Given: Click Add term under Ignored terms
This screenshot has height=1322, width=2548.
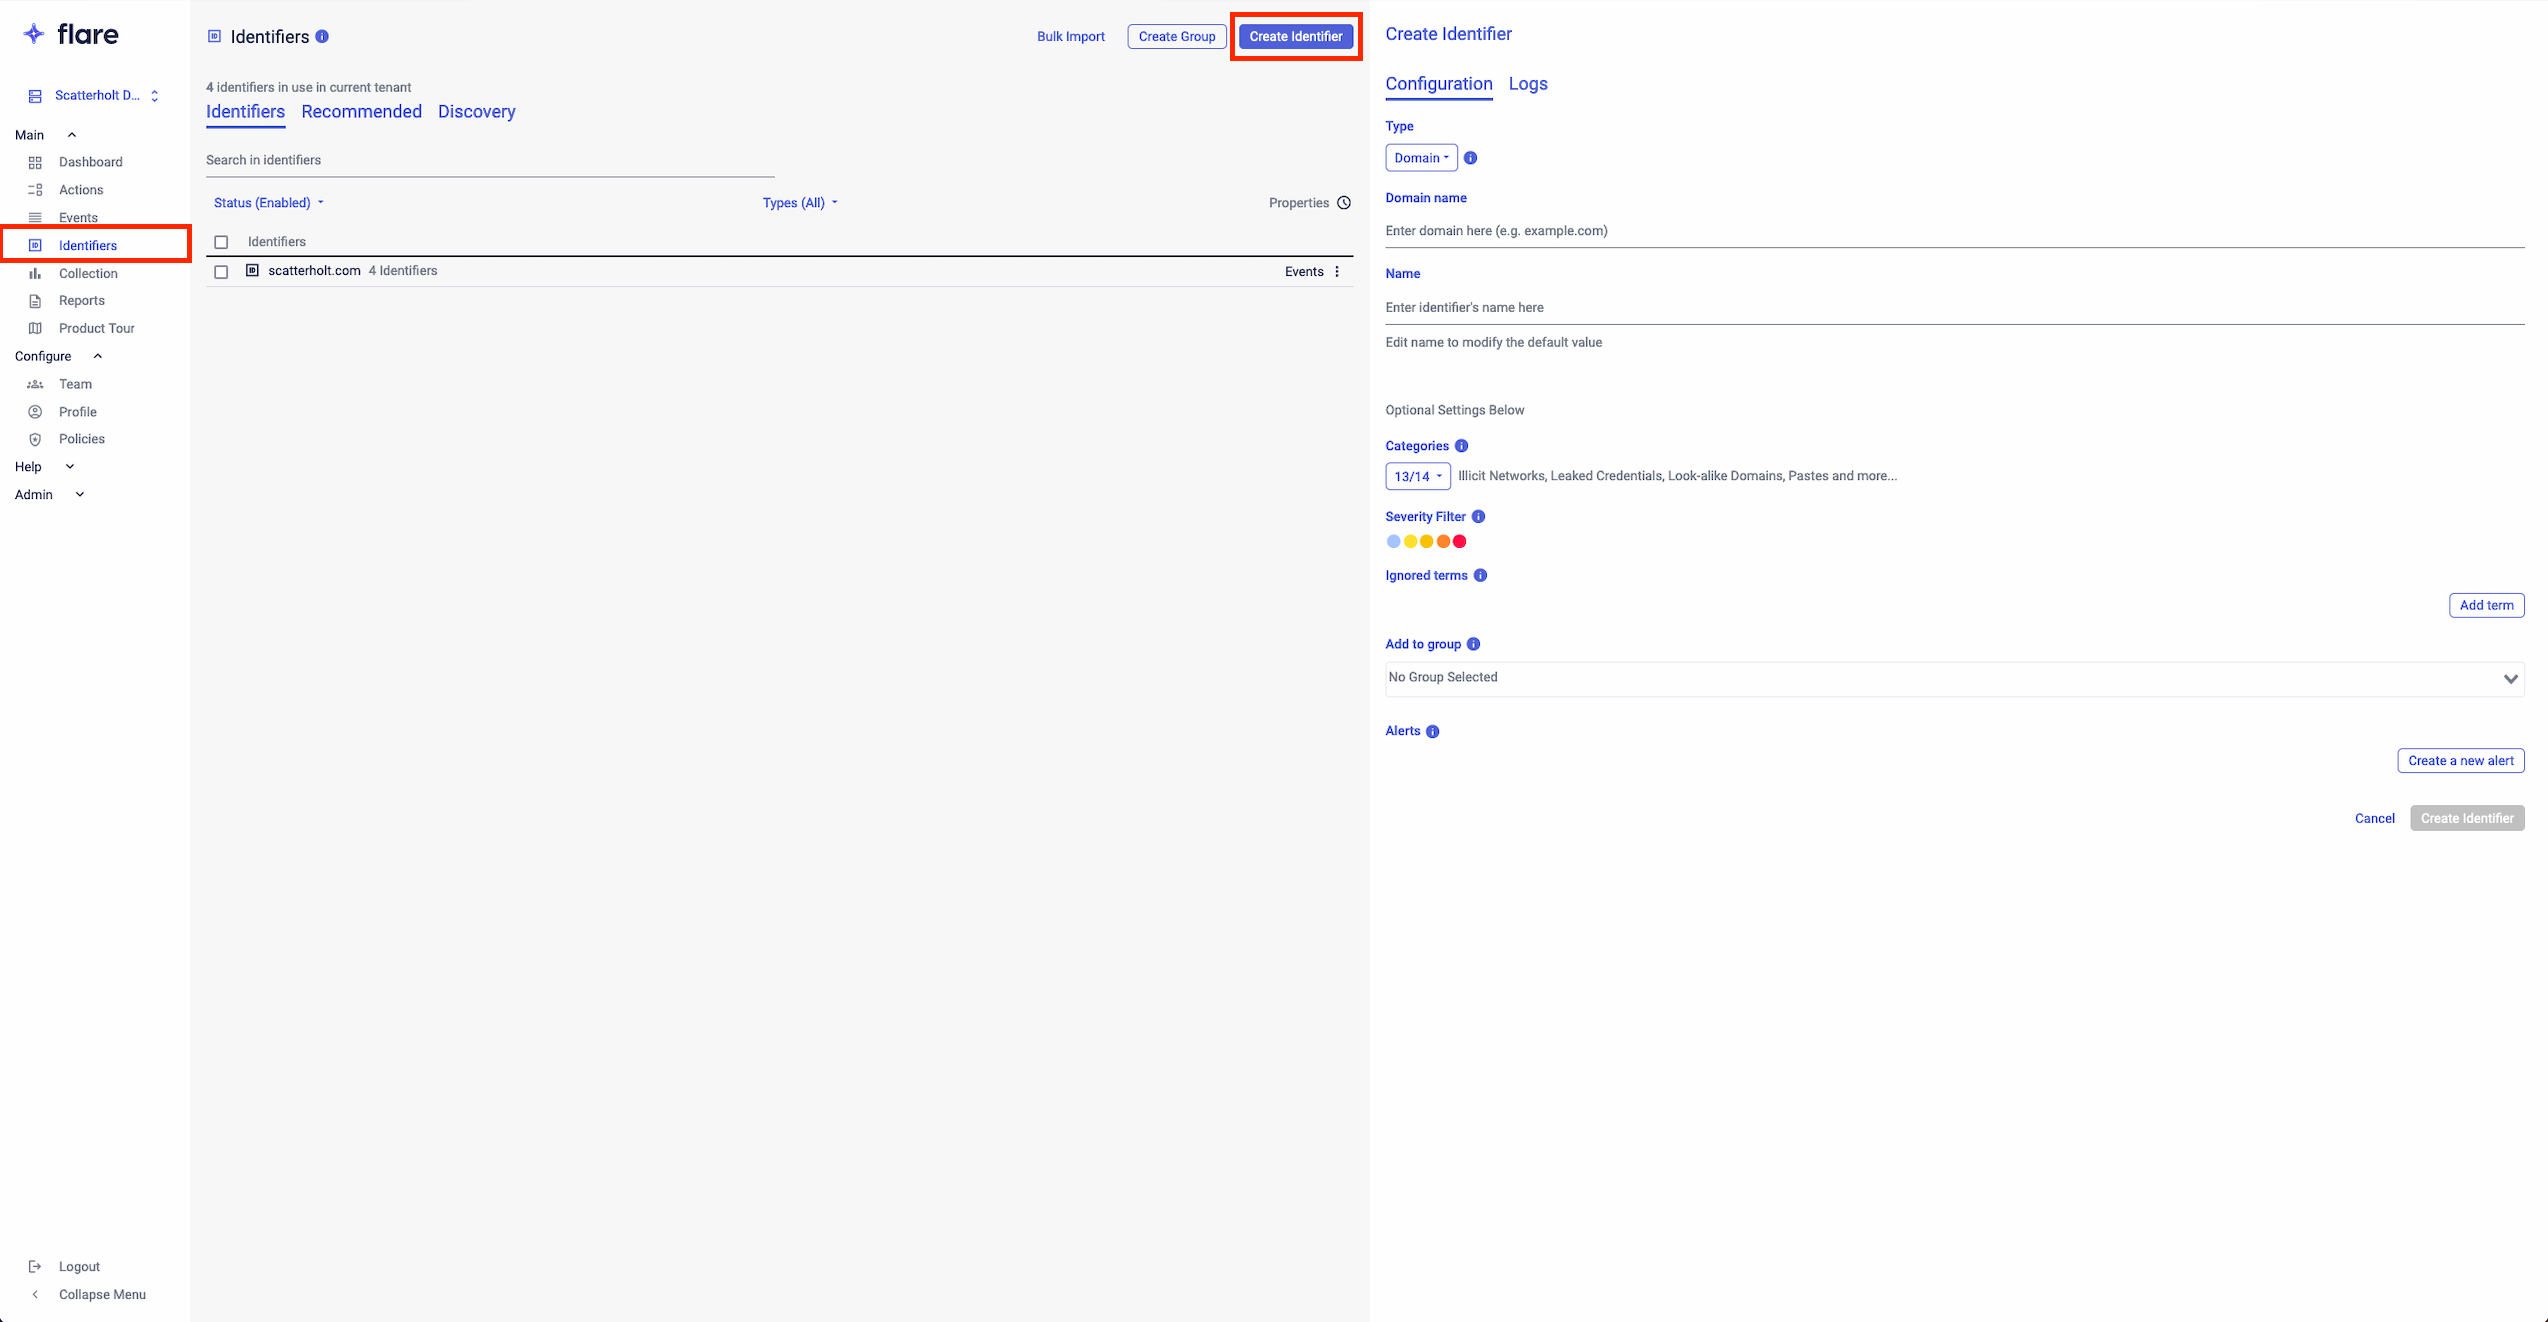Looking at the screenshot, I should [2486, 605].
